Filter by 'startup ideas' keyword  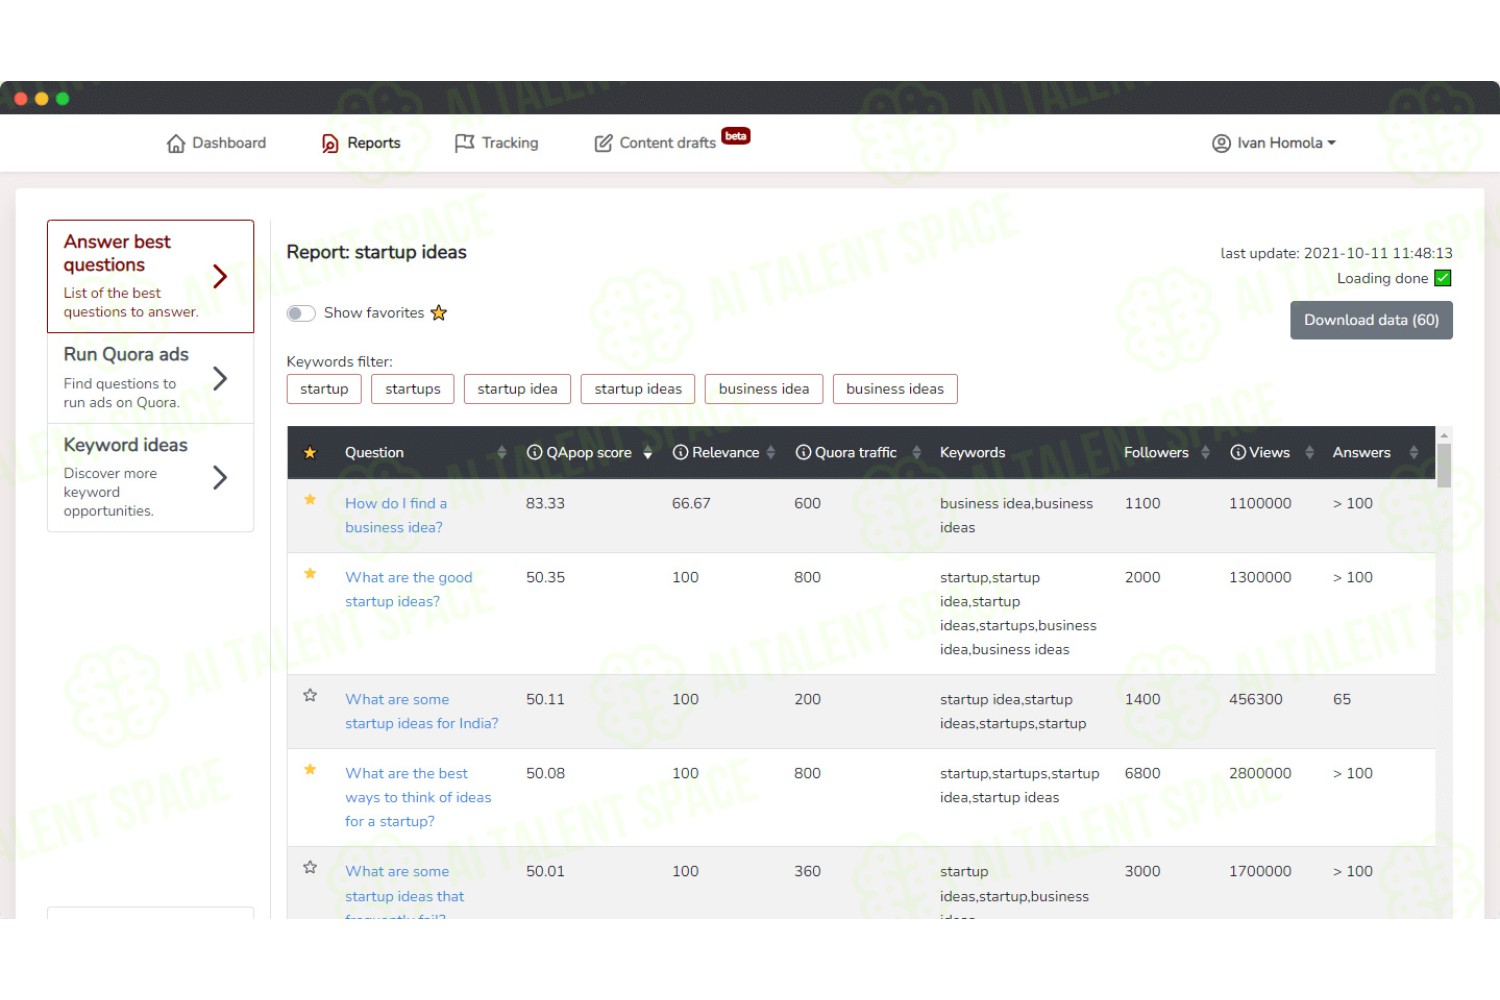(638, 389)
